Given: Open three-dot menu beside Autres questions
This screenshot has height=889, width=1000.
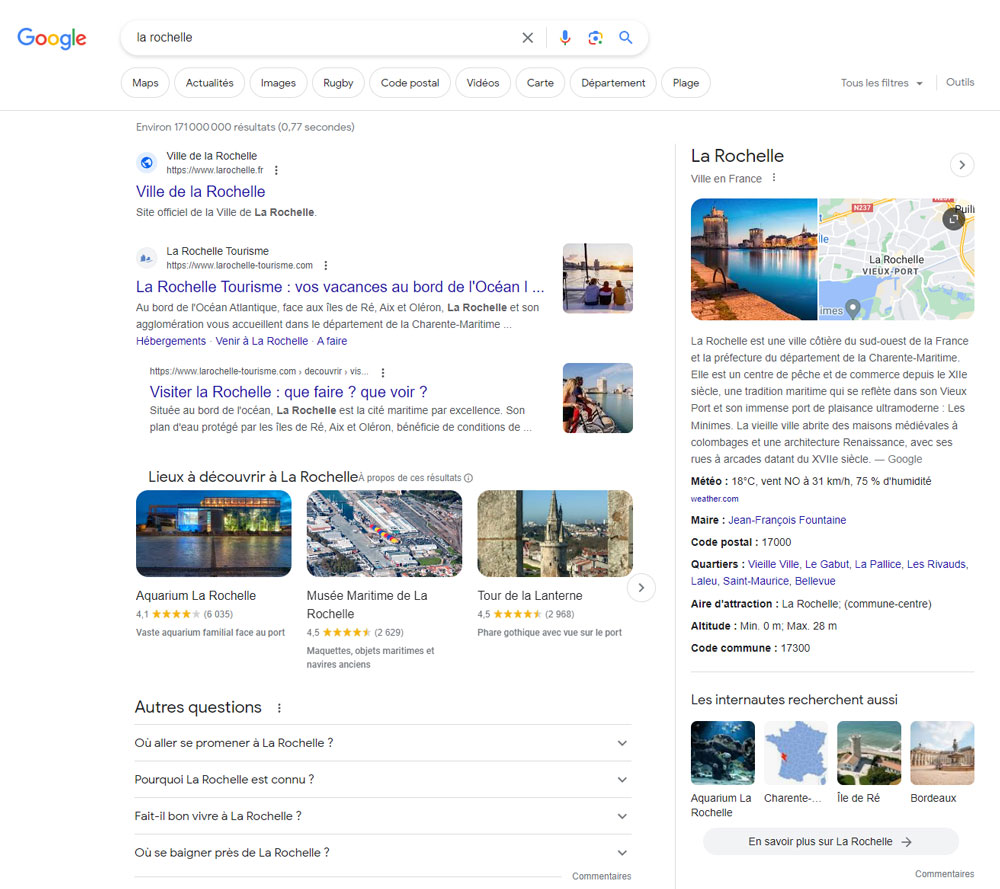Looking at the screenshot, I should point(279,708).
